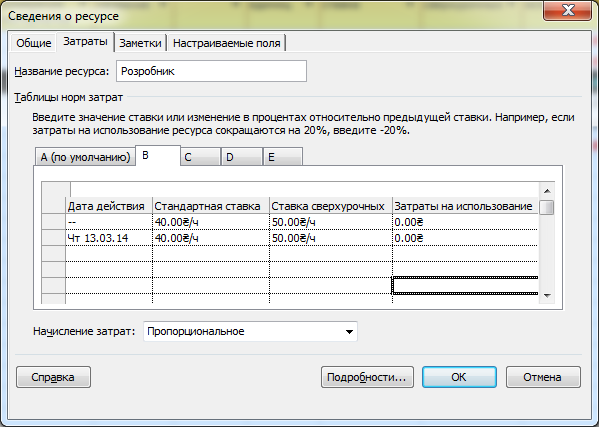Select standard rate cell in Чт 13.03.14 row
The height and width of the screenshot is (427, 599).
click(211, 238)
